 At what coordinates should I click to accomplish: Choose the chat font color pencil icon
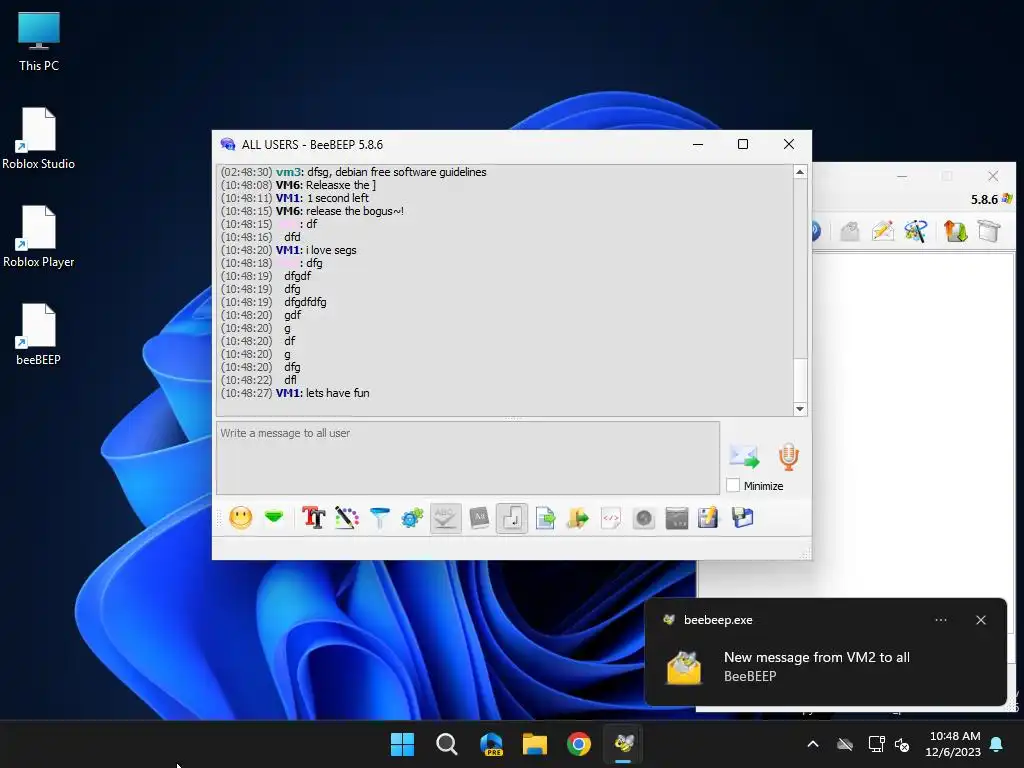pos(347,519)
